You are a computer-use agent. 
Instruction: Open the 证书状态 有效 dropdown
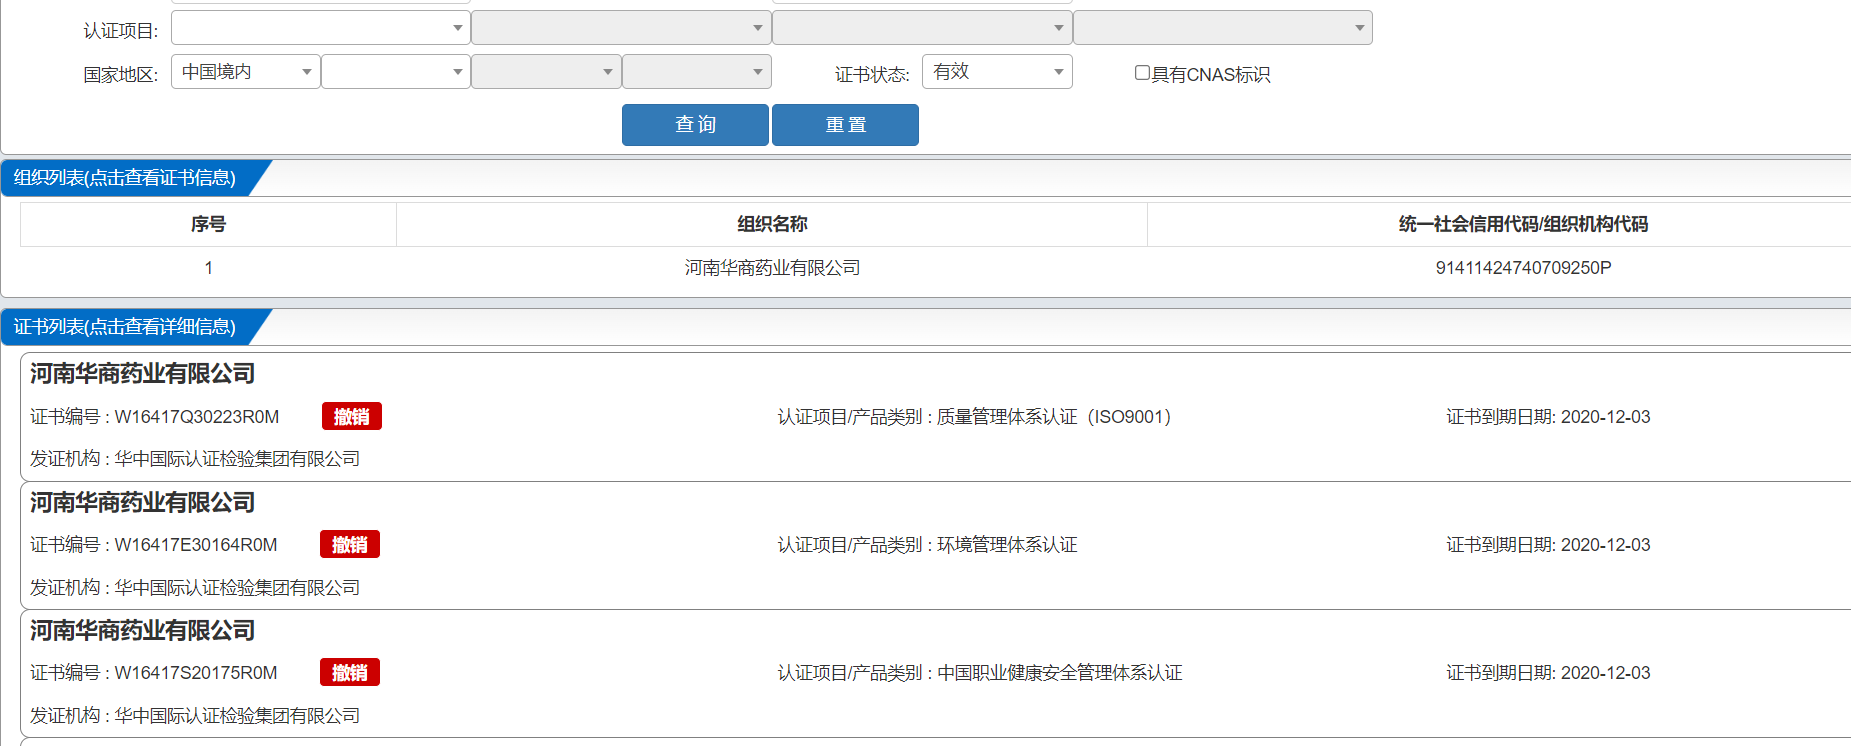pos(997,72)
